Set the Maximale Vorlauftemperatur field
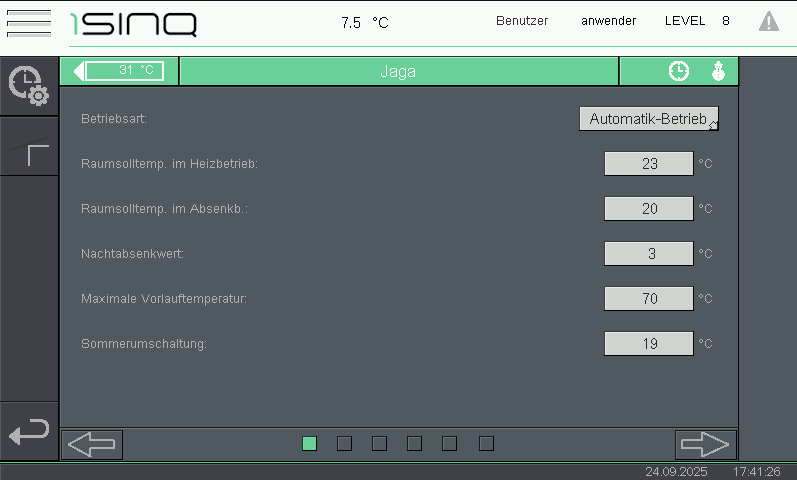This screenshot has height=480, width=797. tap(648, 299)
